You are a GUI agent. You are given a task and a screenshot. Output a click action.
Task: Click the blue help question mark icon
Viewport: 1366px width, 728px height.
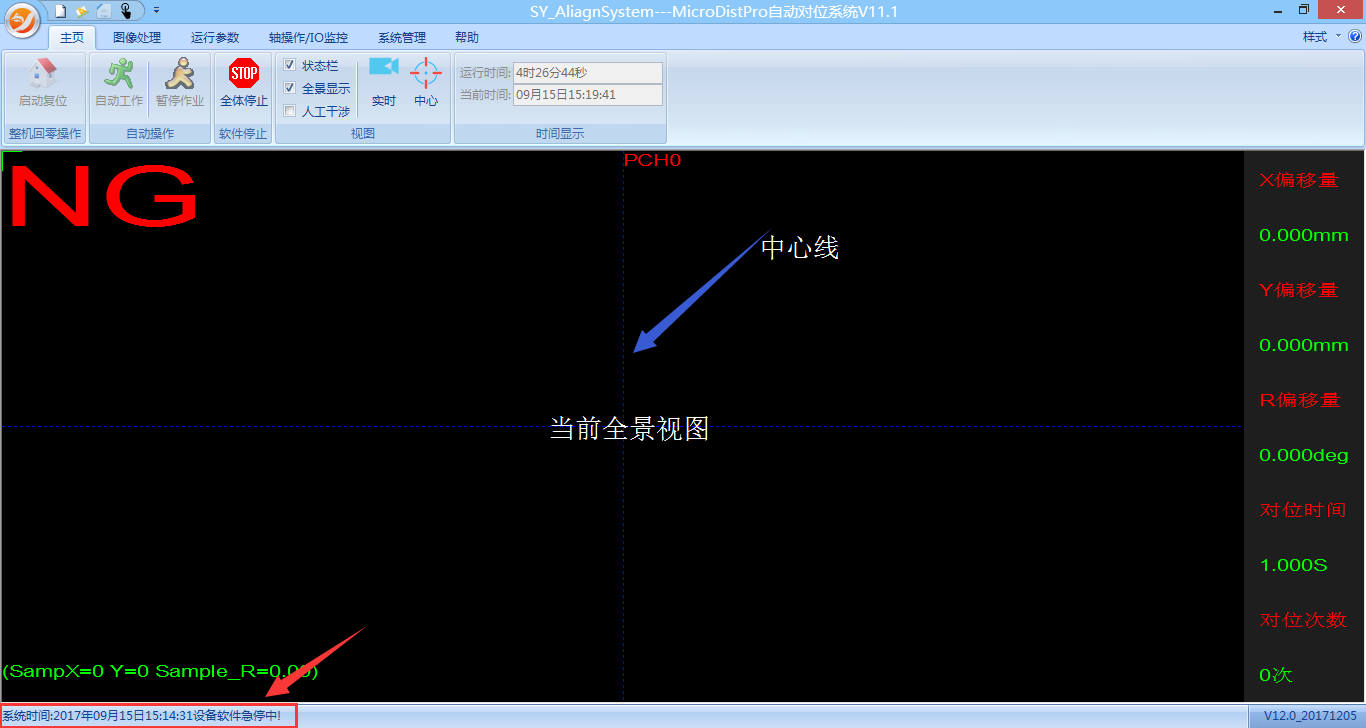(x=1355, y=37)
